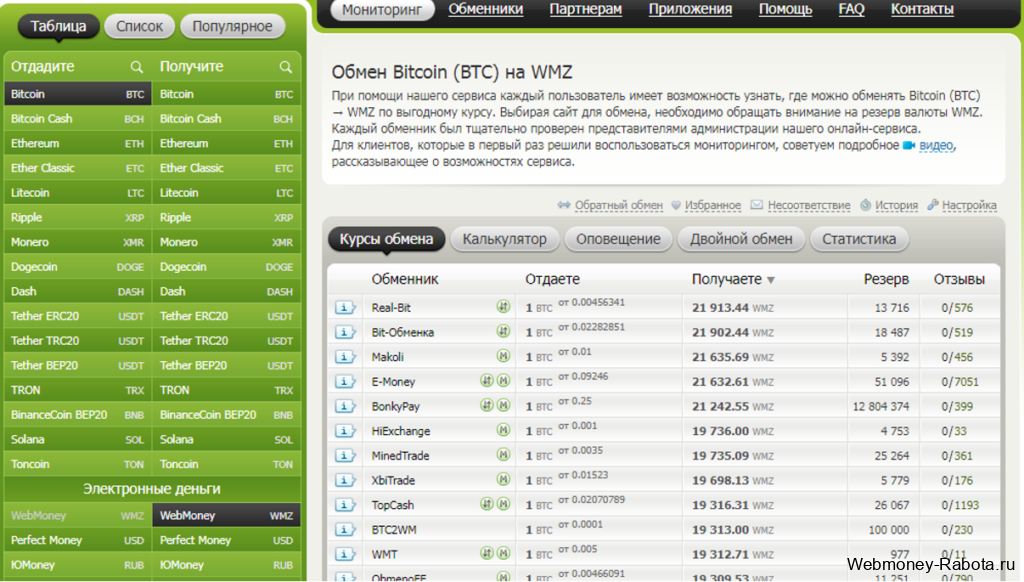Click the round badge next to Bit-Обменка
Viewport: 1024px width, 582px height.
click(x=503, y=331)
